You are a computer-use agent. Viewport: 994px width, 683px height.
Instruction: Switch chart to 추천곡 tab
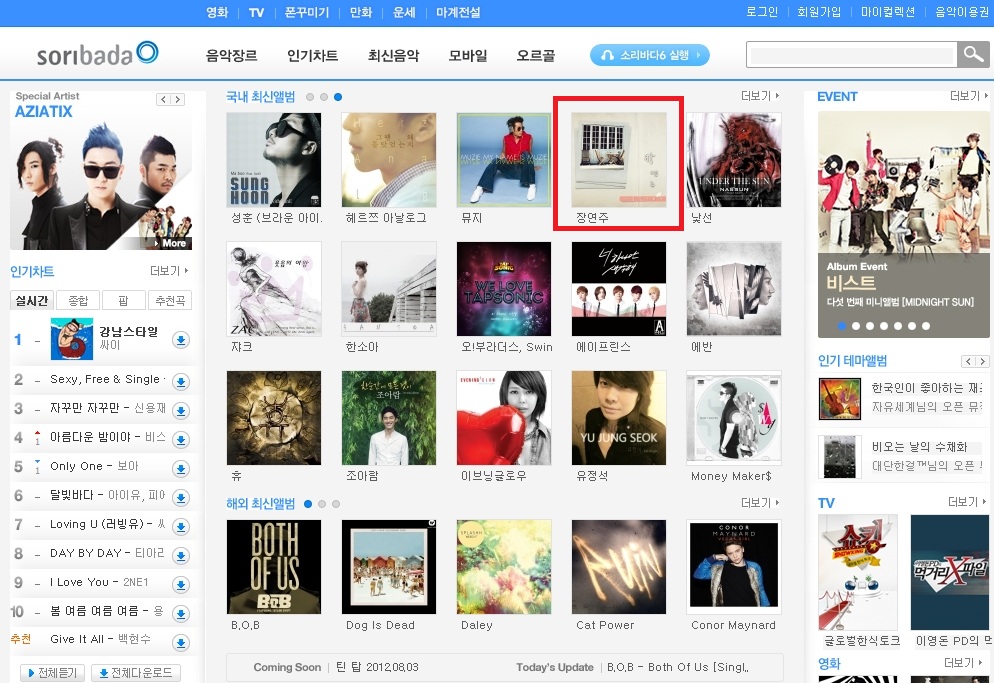pos(170,301)
